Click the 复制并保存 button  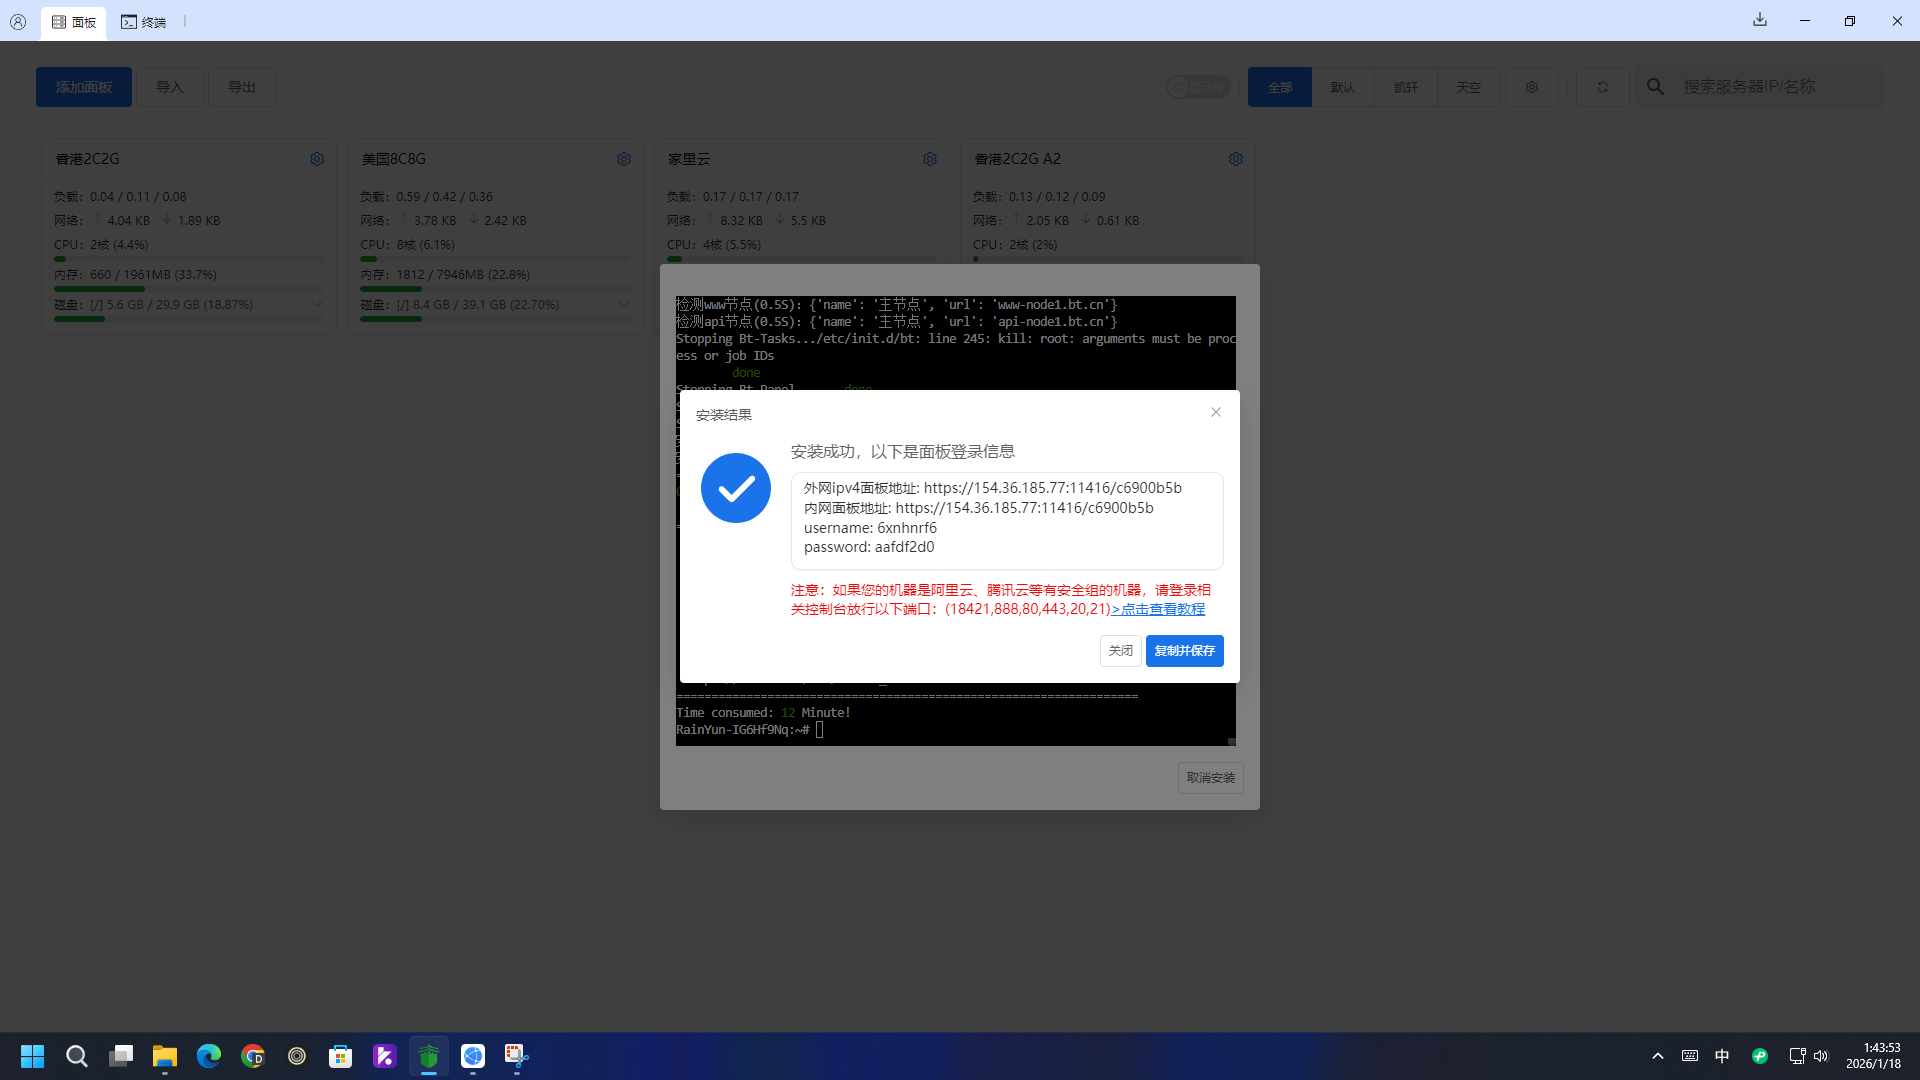tap(1184, 651)
